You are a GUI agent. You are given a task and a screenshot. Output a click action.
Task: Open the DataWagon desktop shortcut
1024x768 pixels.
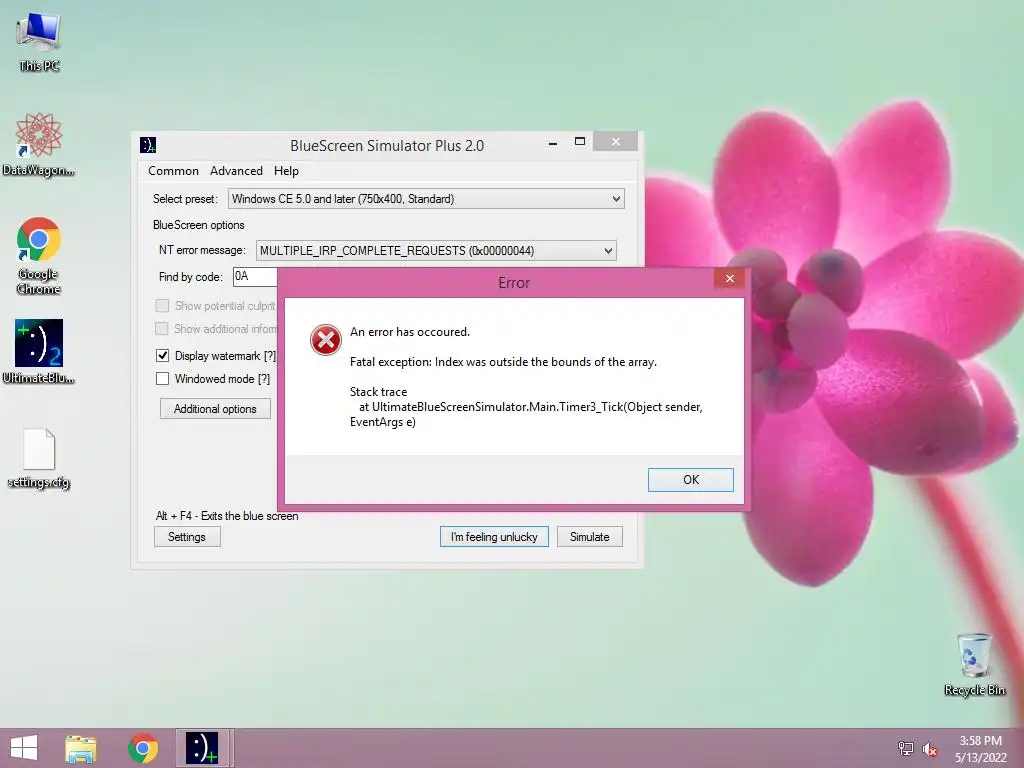39,144
